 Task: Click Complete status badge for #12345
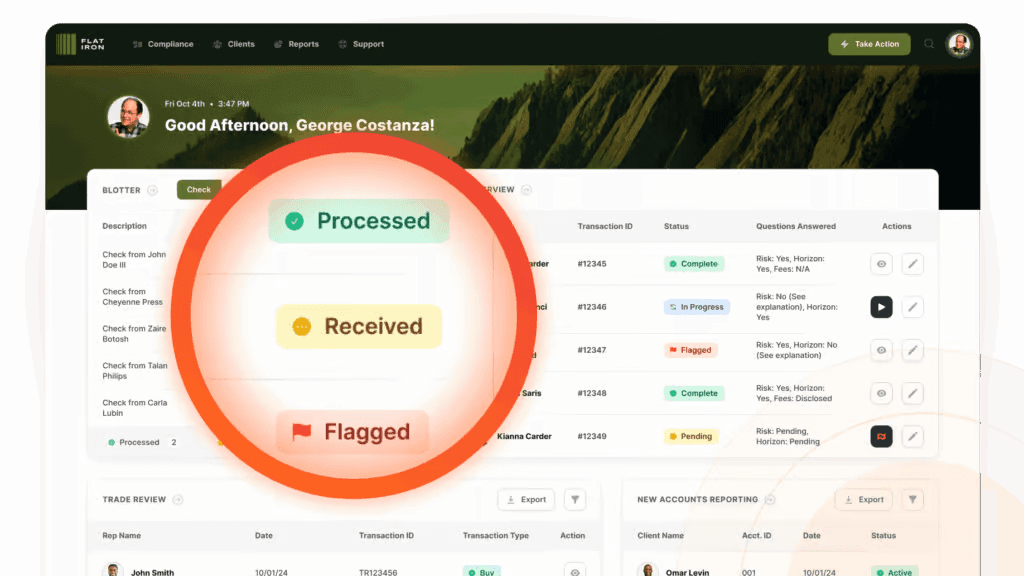pos(694,264)
